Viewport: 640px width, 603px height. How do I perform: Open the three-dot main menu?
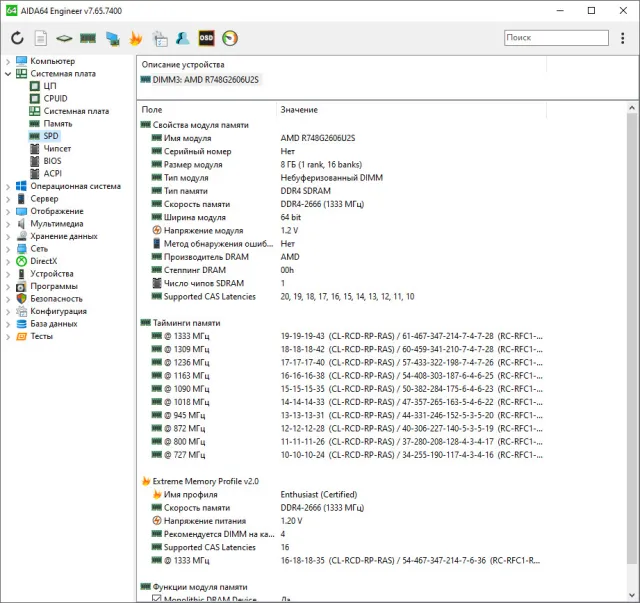pos(622,38)
